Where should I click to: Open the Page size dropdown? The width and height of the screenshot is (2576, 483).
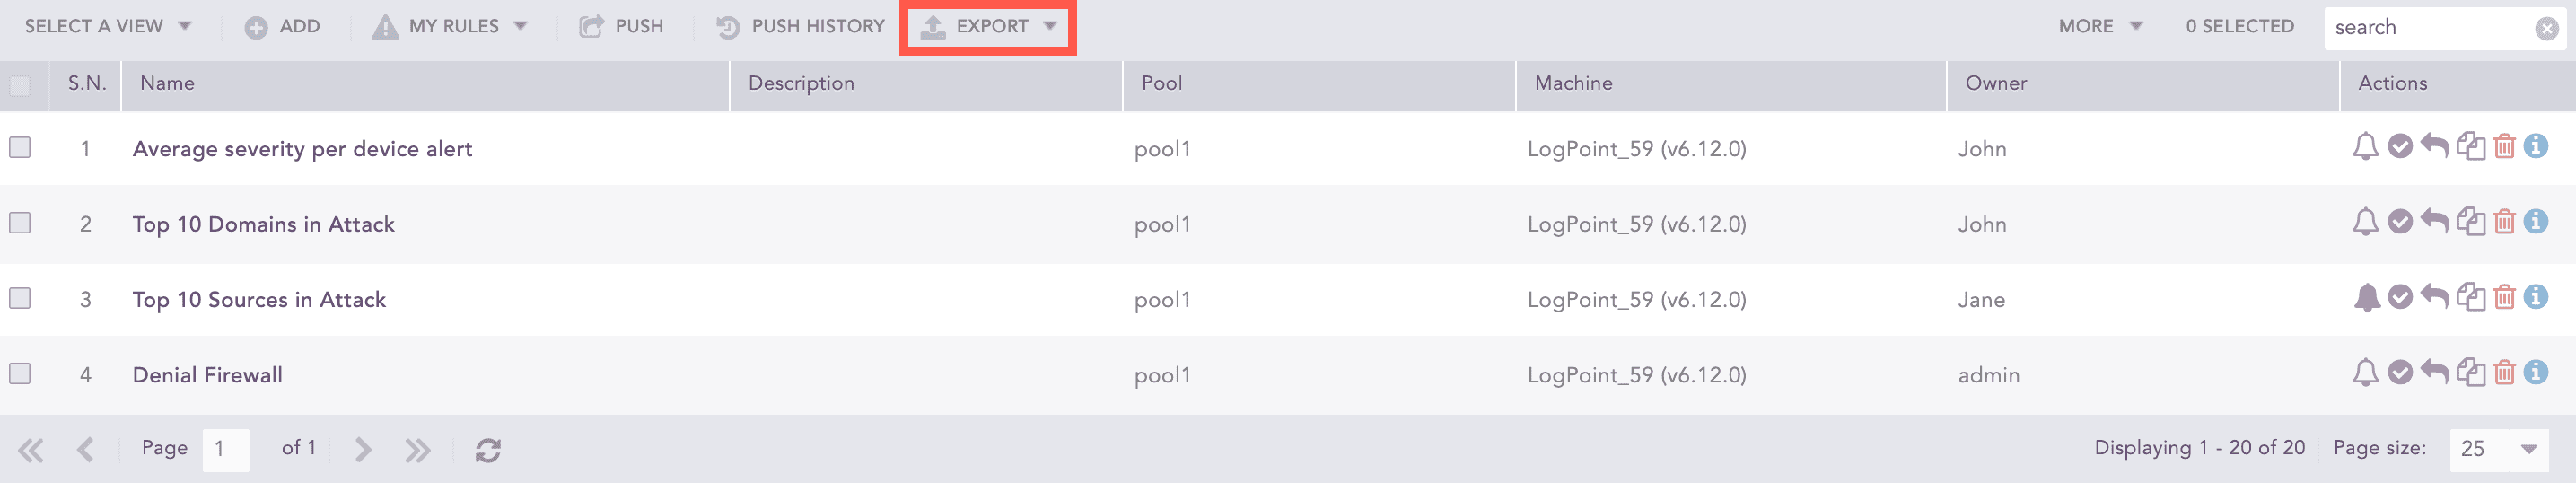point(2498,449)
